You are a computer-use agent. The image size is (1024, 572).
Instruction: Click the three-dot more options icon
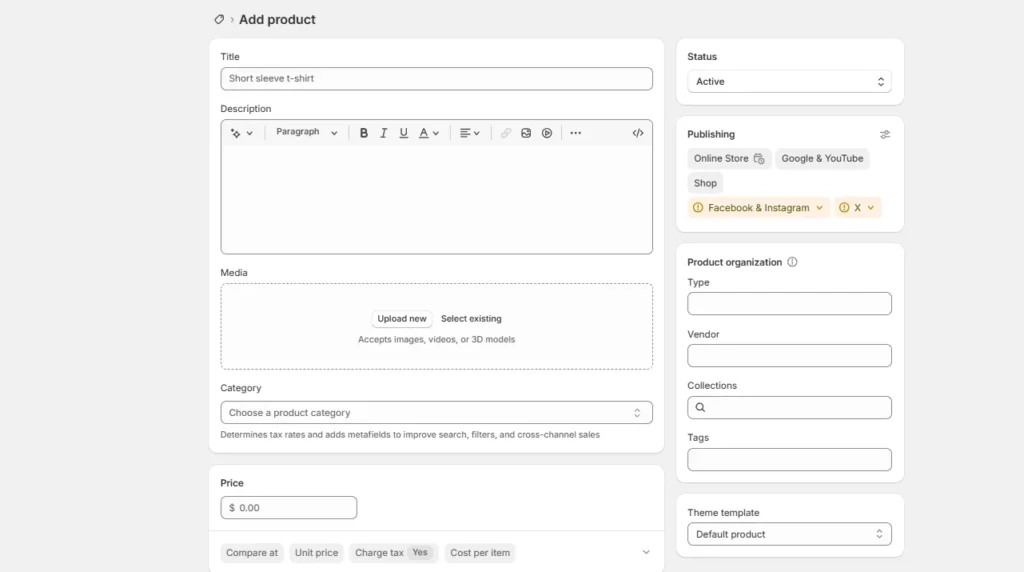(x=575, y=133)
